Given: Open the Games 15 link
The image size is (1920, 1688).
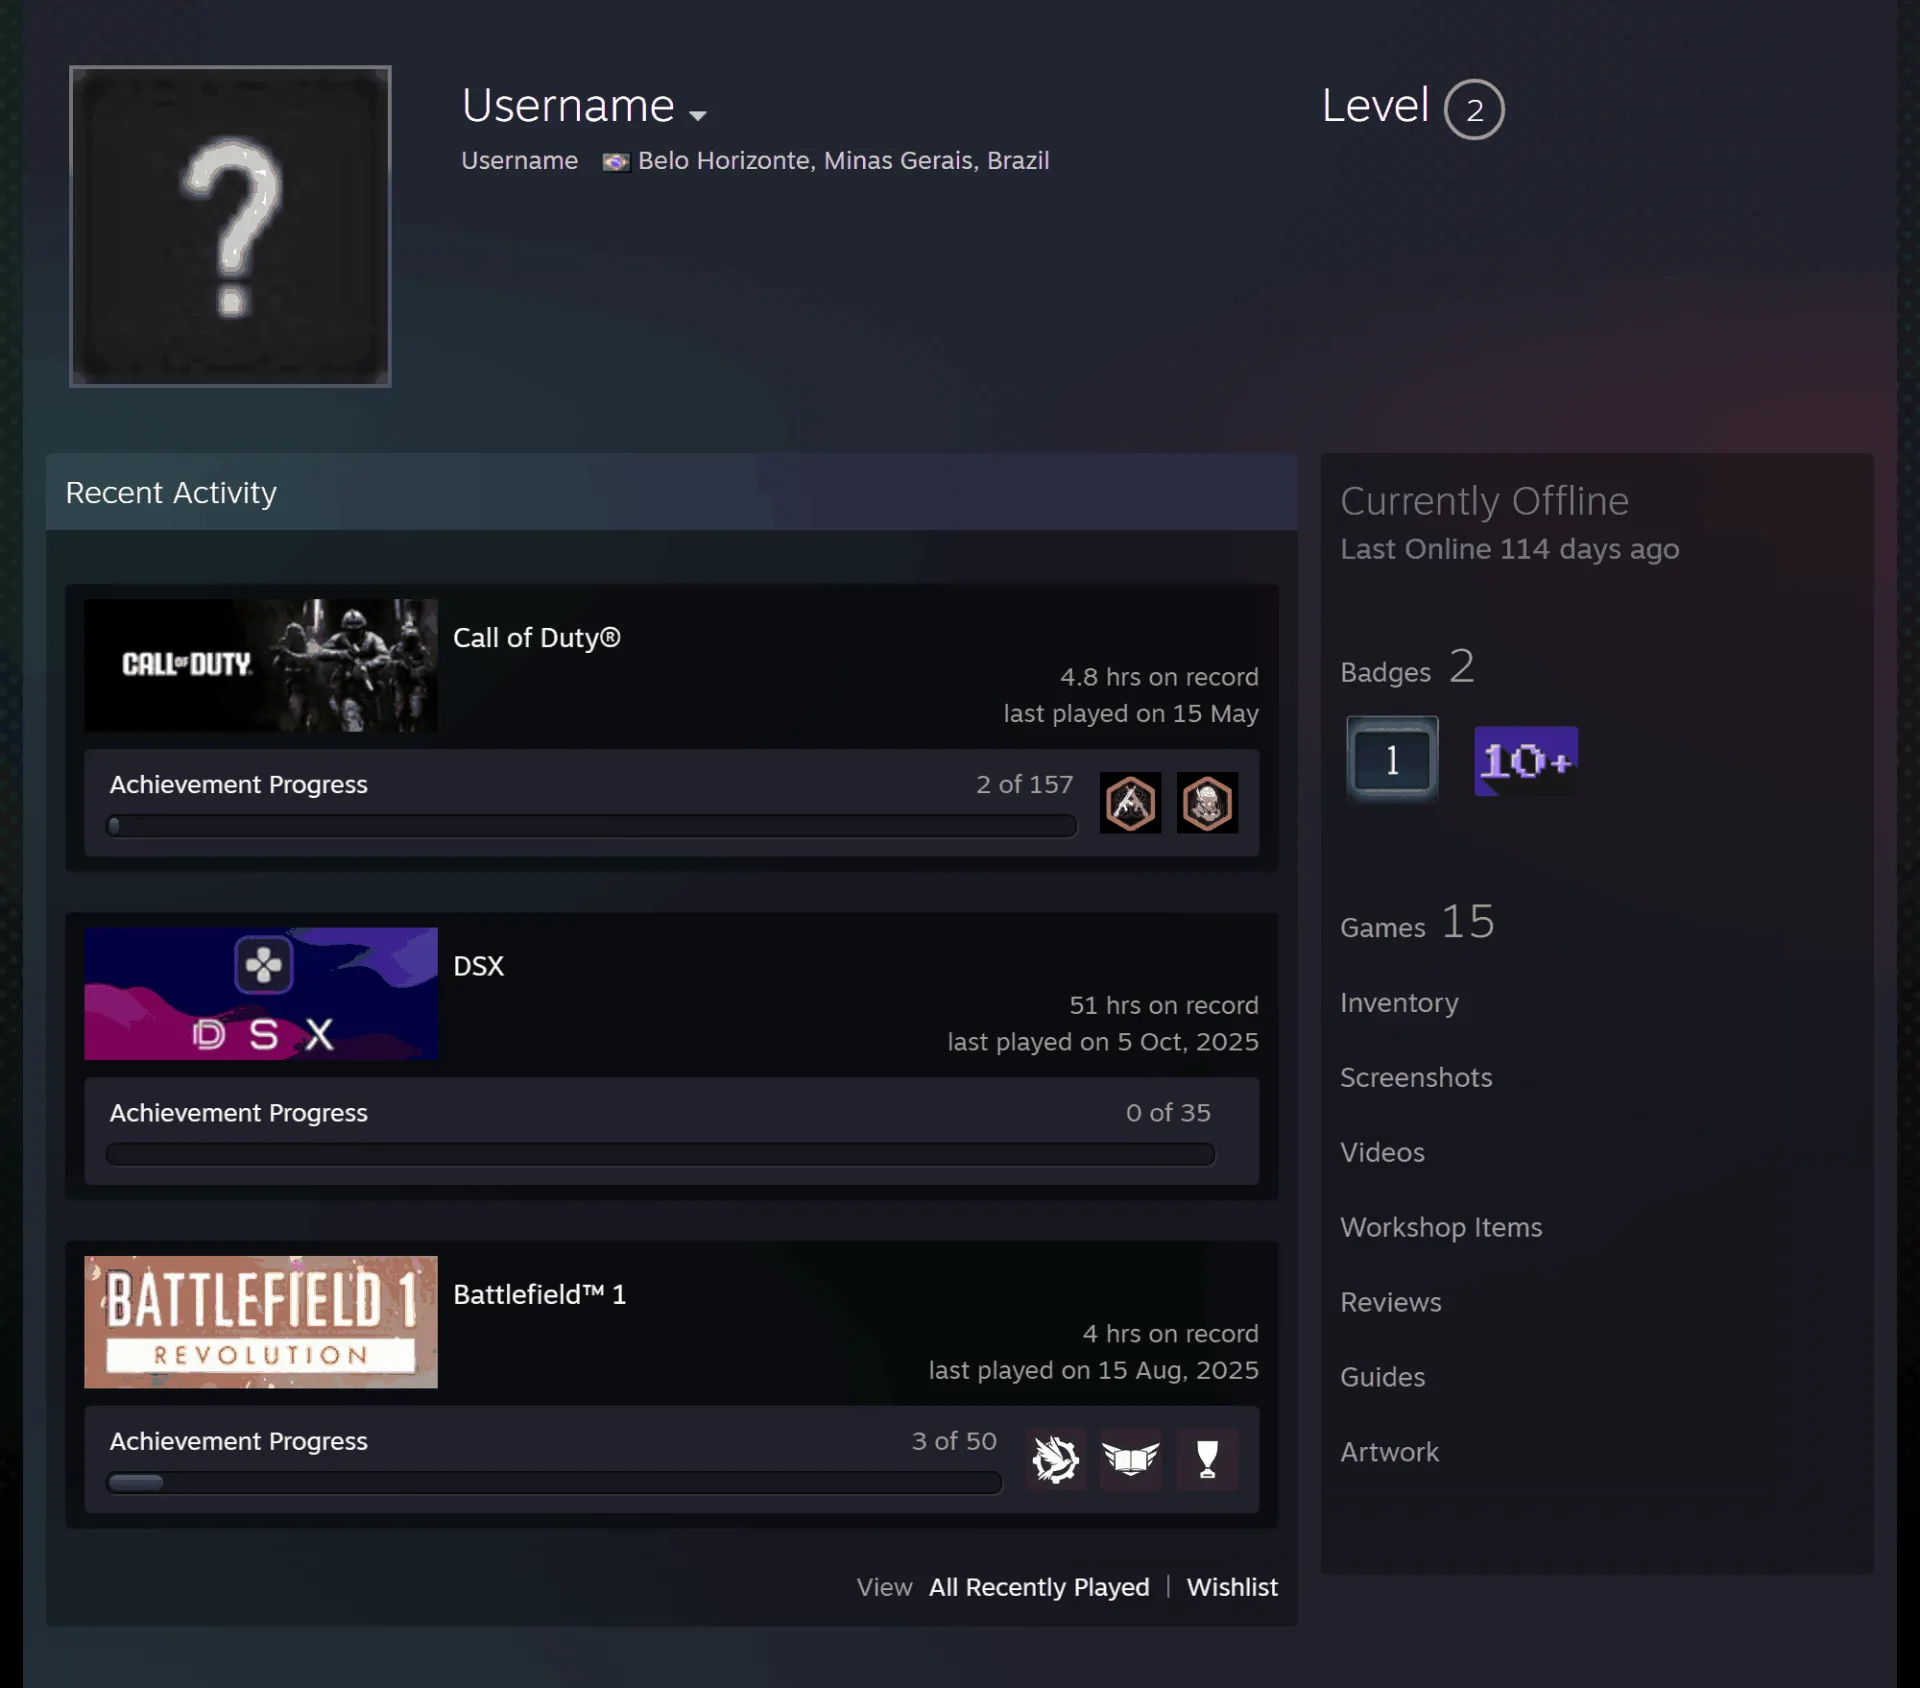Looking at the screenshot, I should (1417, 923).
